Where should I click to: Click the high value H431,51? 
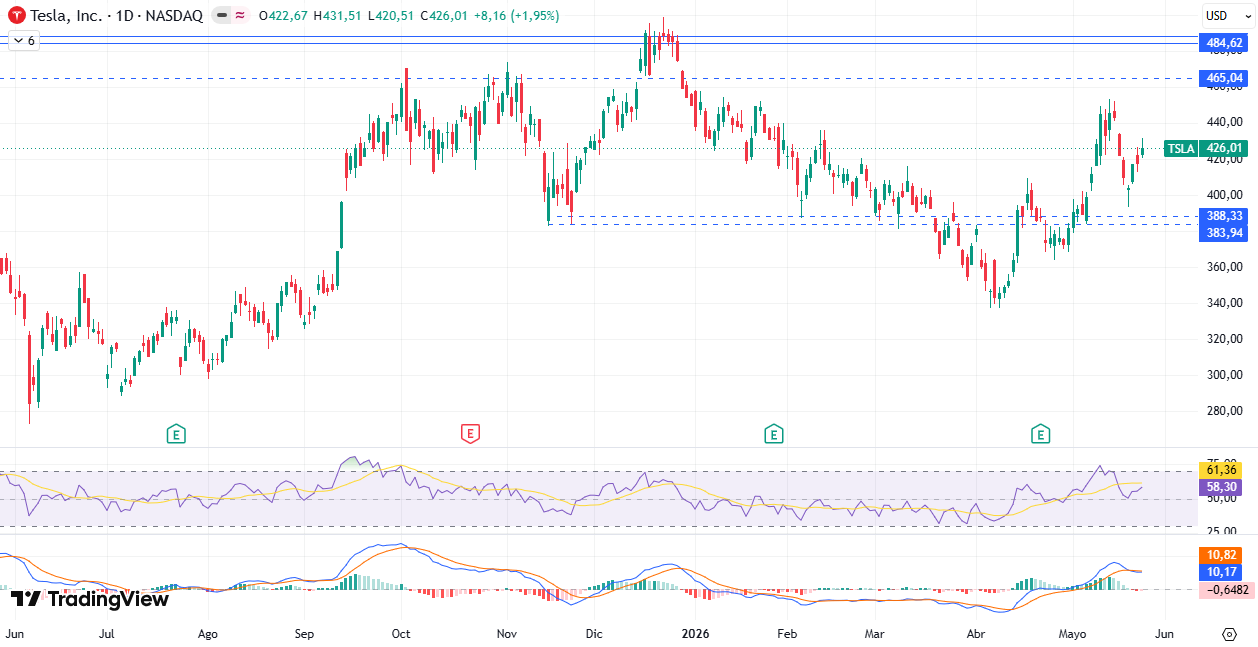(x=338, y=16)
